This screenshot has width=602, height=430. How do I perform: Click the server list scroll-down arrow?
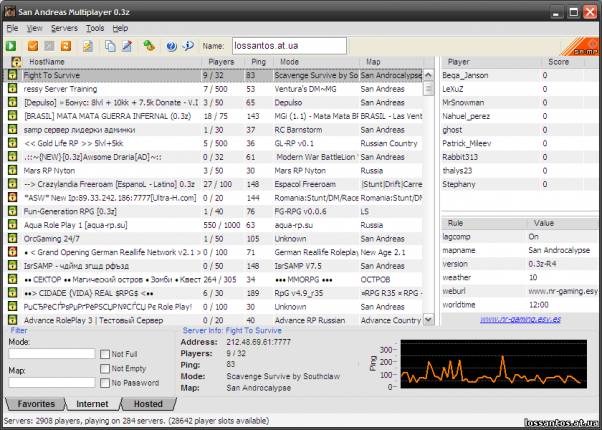(428, 320)
